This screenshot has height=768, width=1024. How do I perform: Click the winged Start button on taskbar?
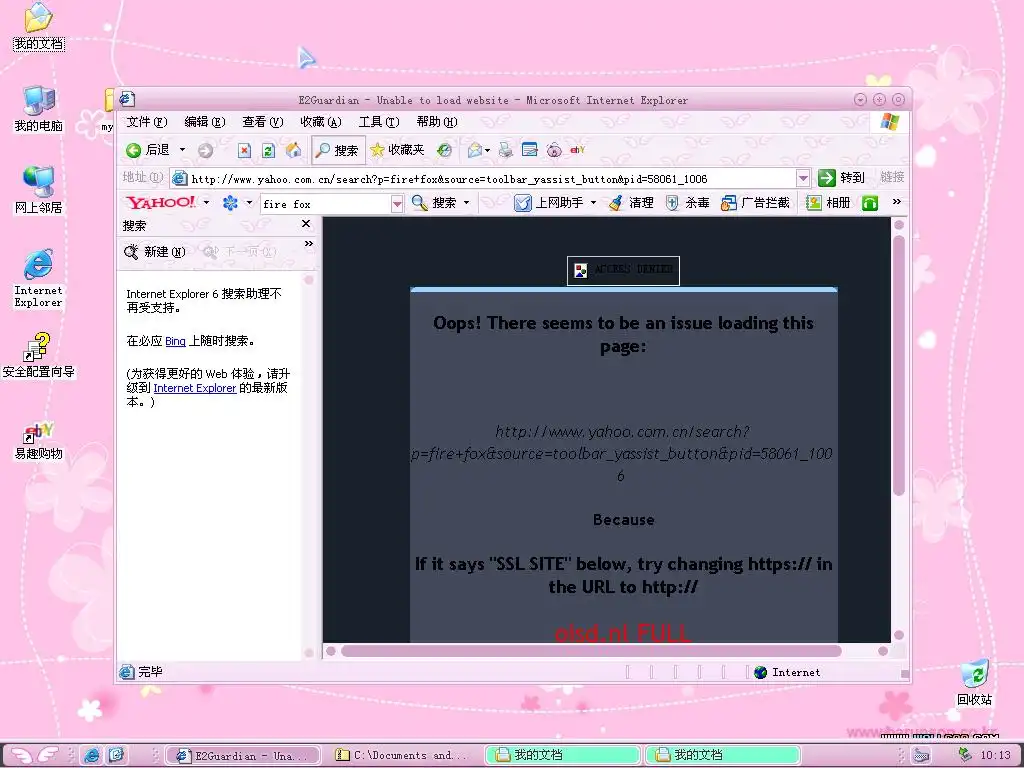pyautogui.click(x=35, y=755)
